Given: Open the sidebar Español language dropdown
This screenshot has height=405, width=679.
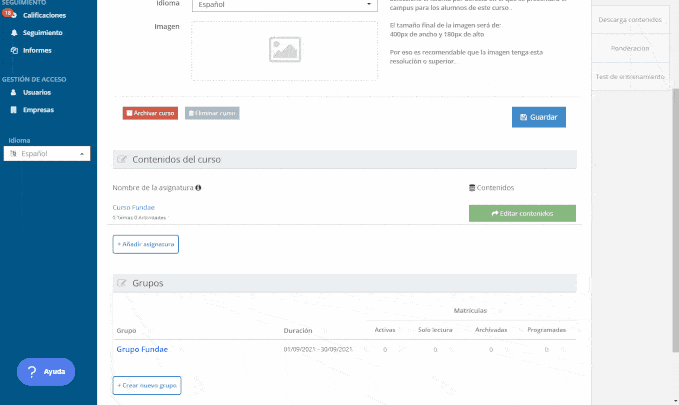Looking at the screenshot, I should point(47,154).
